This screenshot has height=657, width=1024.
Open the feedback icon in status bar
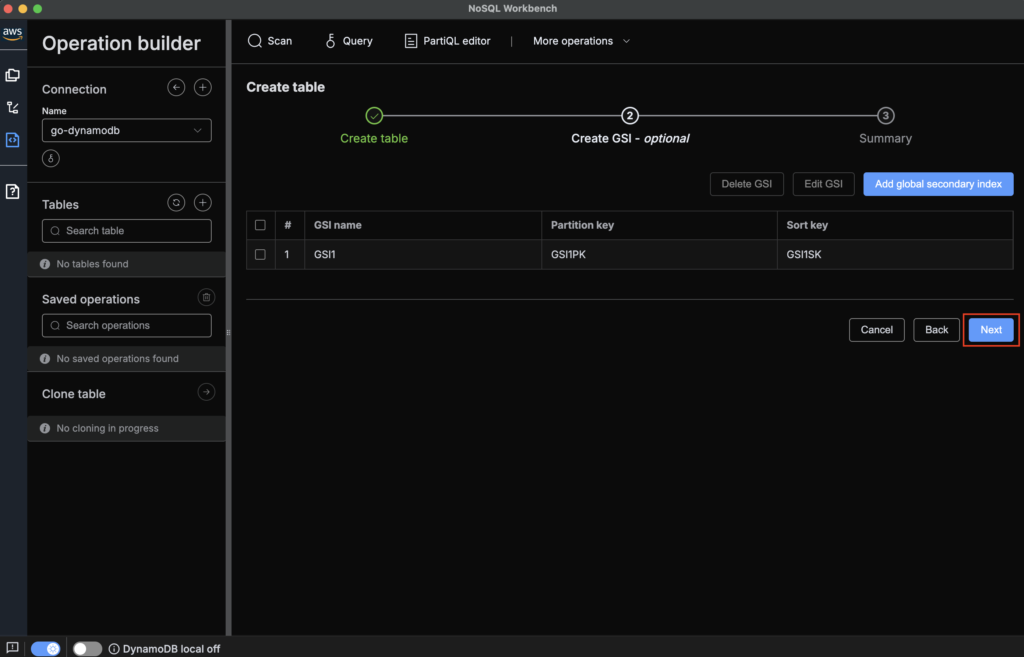(x=12, y=648)
